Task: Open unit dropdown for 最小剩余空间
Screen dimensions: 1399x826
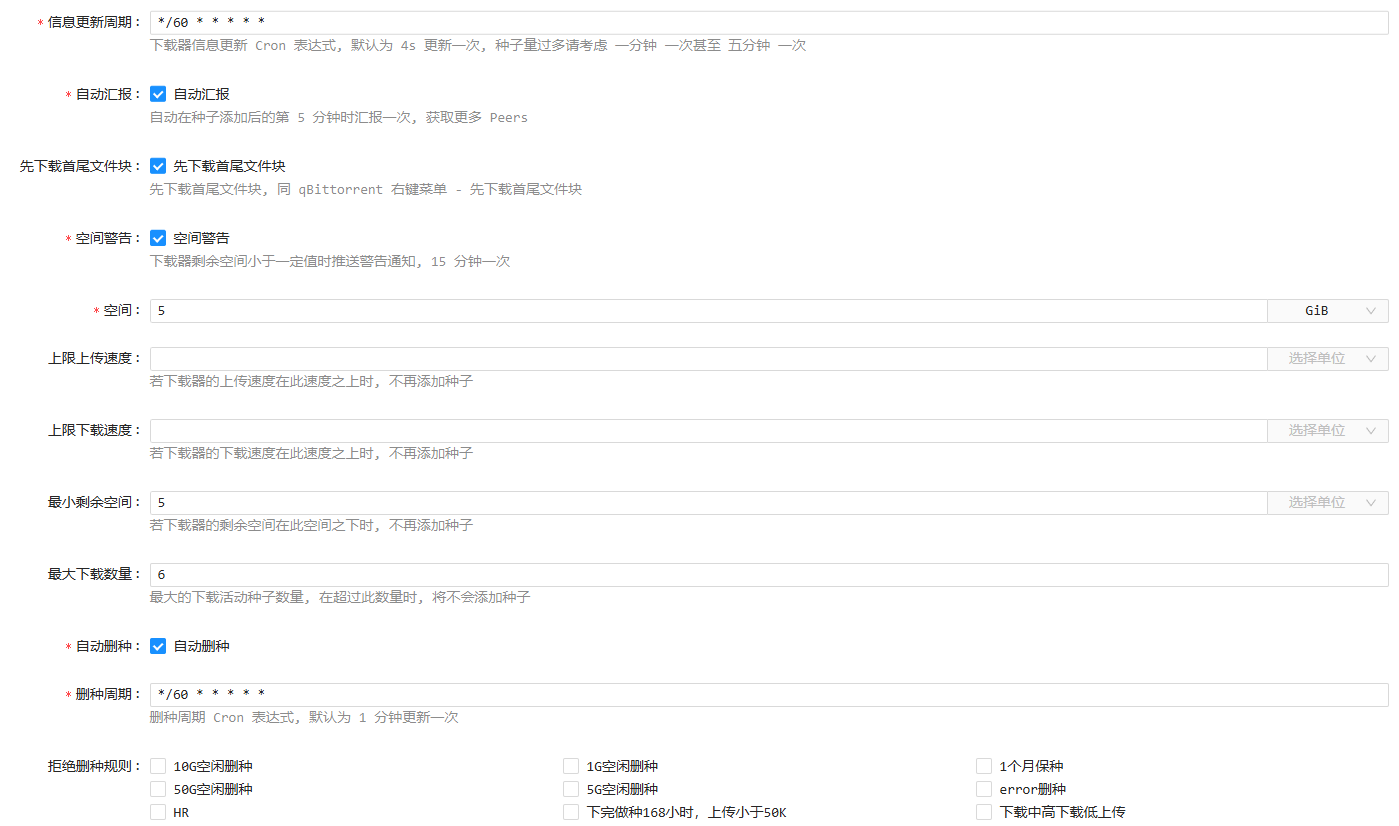Action: coord(1327,502)
